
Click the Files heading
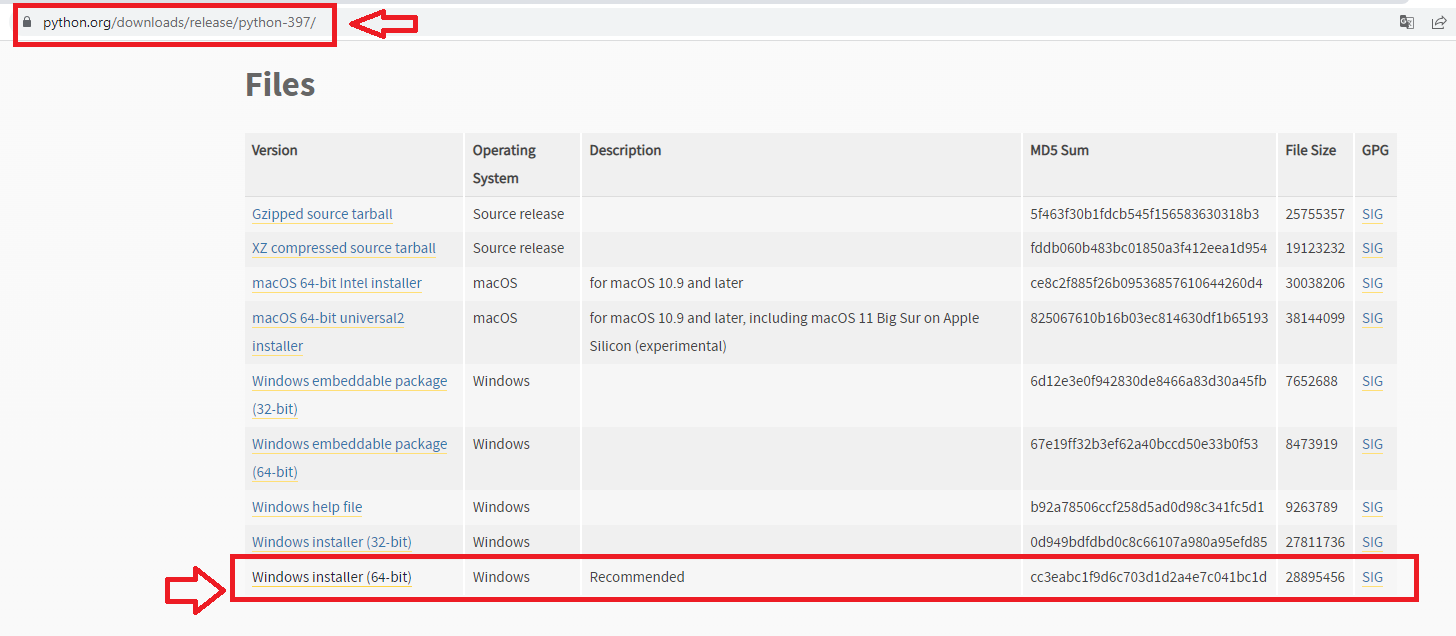(x=280, y=85)
